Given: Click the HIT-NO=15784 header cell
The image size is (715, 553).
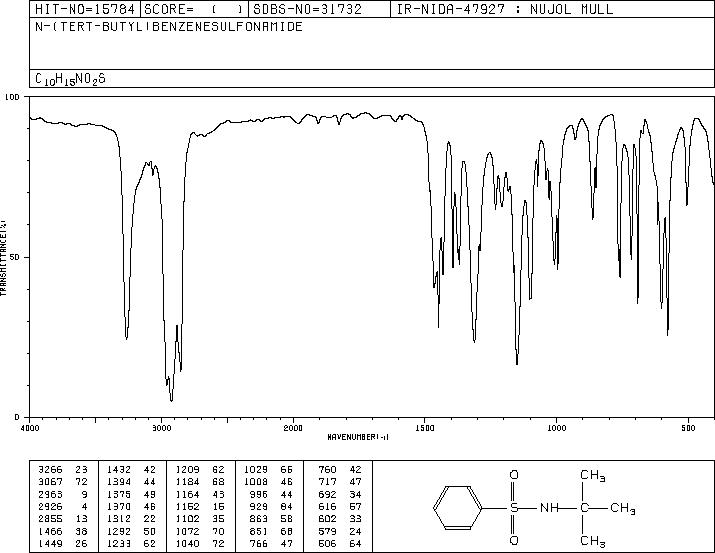Looking at the screenshot, I should pos(85,9).
